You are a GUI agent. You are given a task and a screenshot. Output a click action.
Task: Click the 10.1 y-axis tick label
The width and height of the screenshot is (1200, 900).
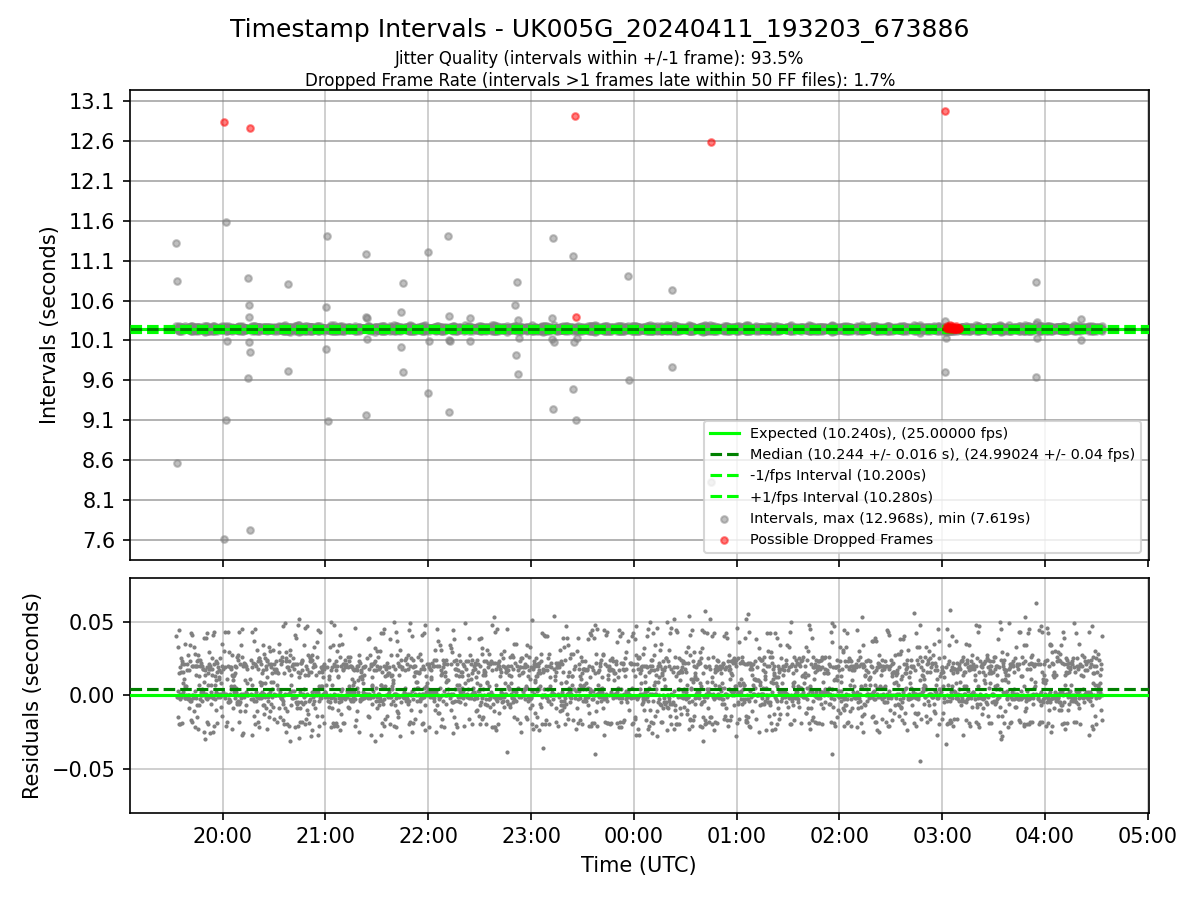coord(93,341)
